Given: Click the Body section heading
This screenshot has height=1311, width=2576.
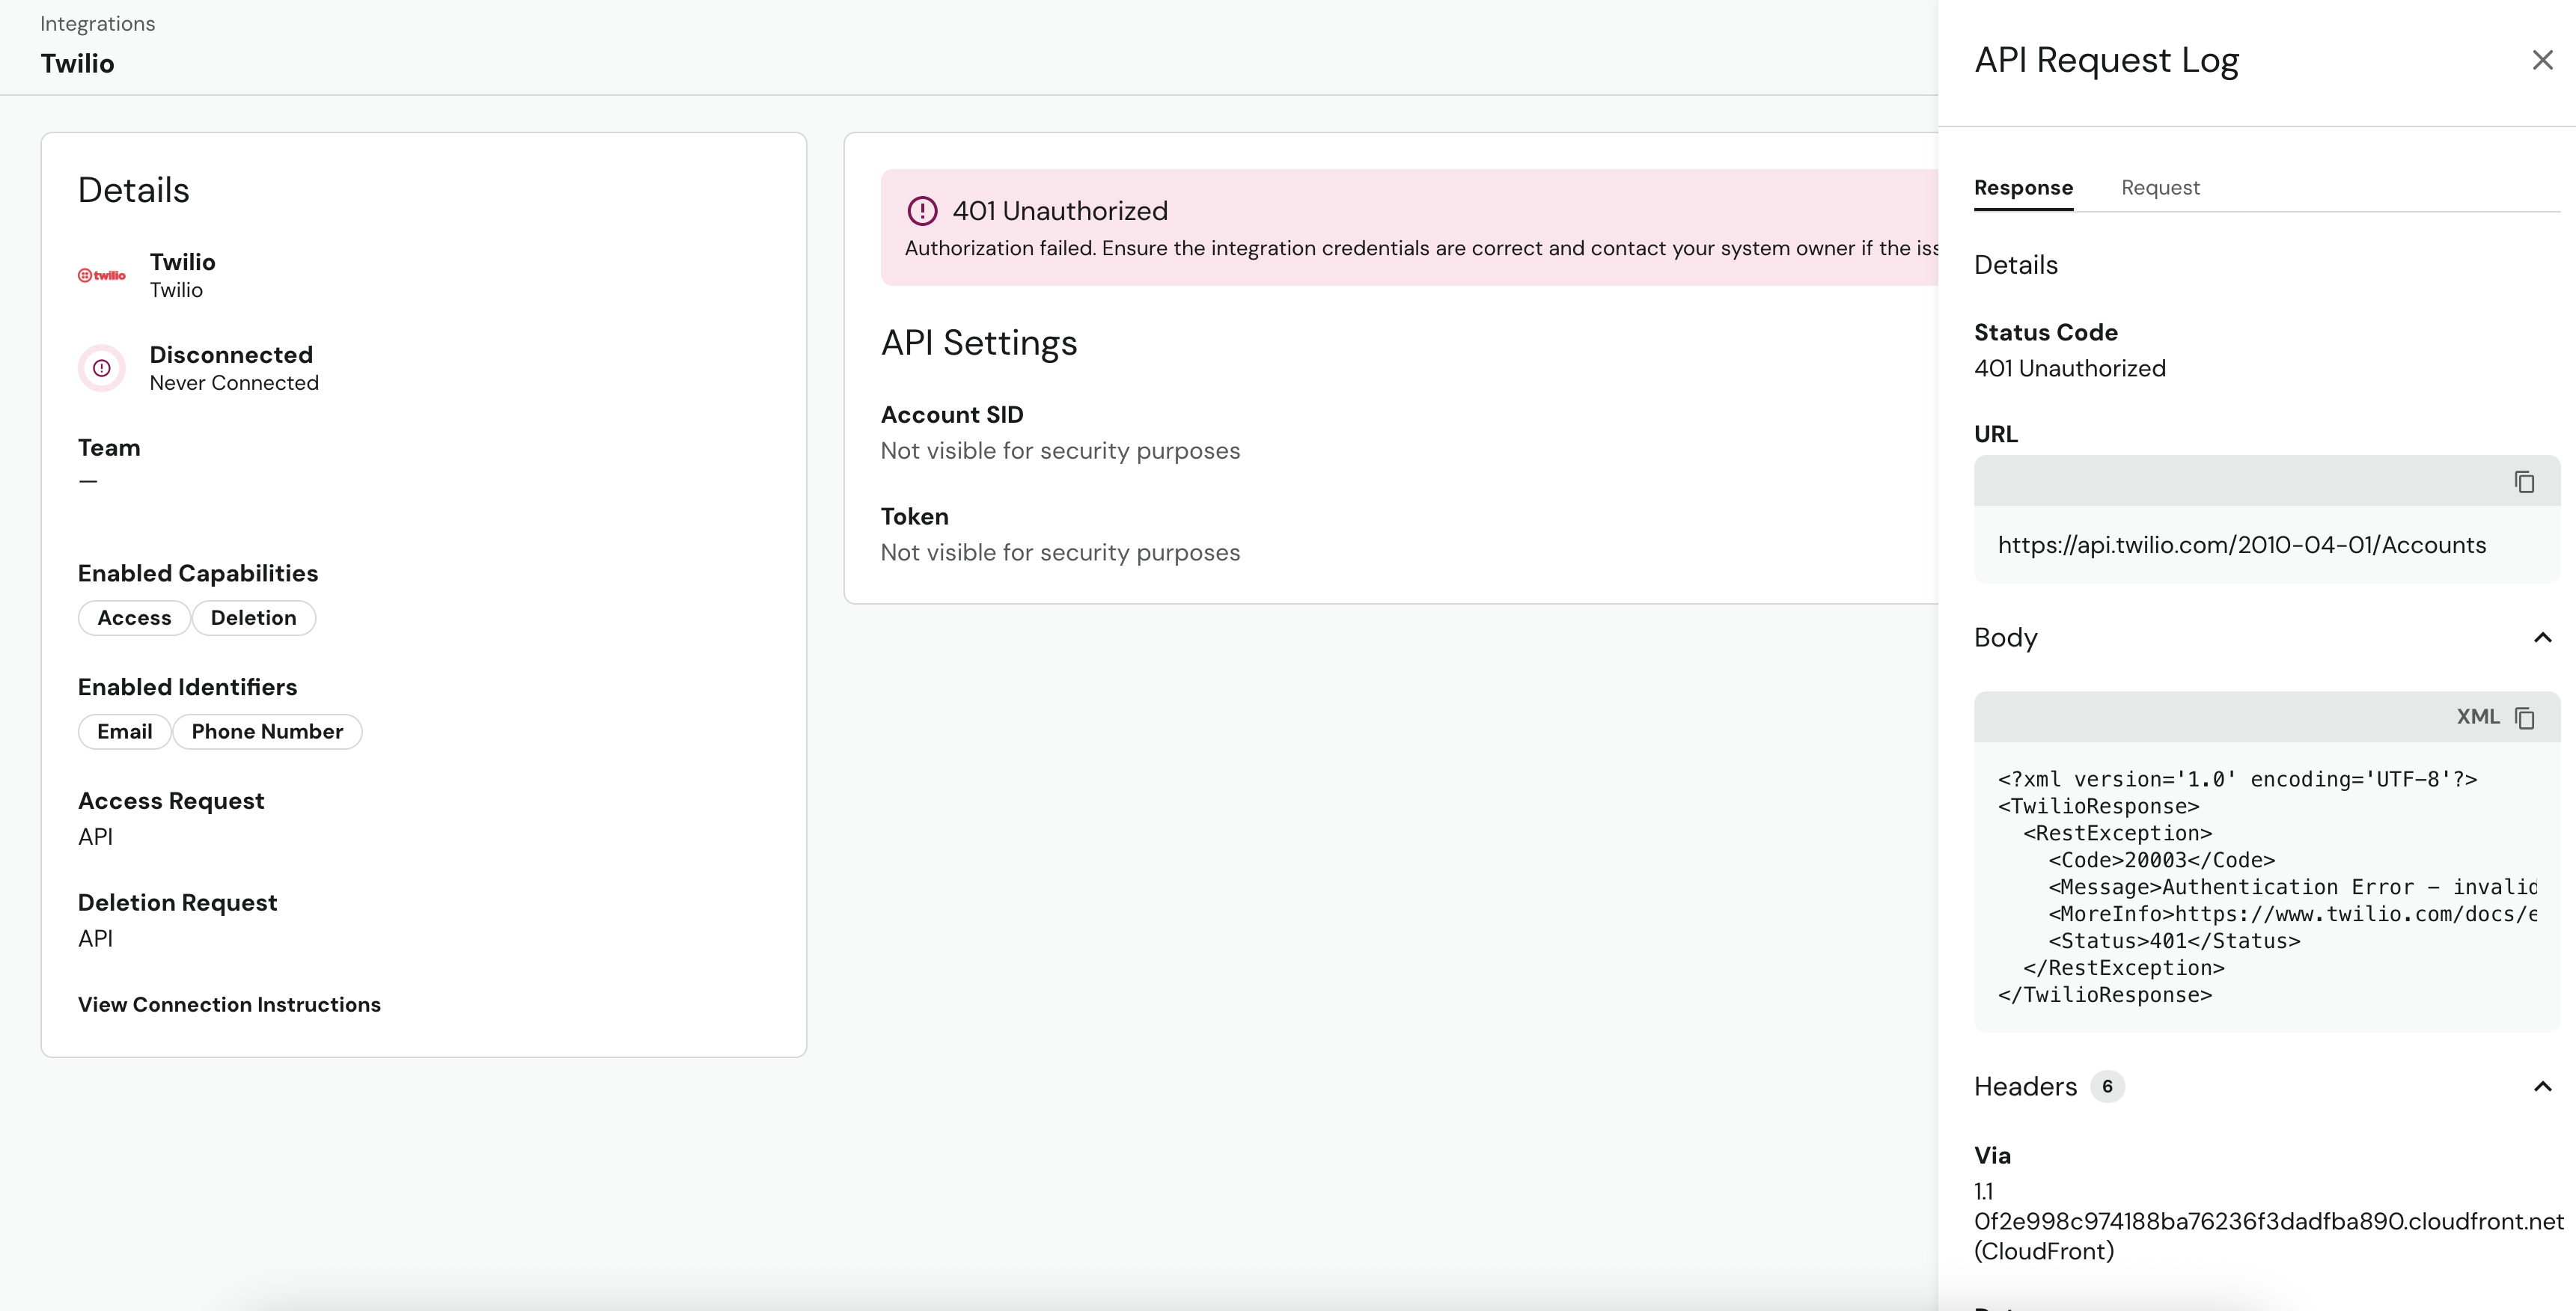Looking at the screenshot, I should (x=2005, y=638).
